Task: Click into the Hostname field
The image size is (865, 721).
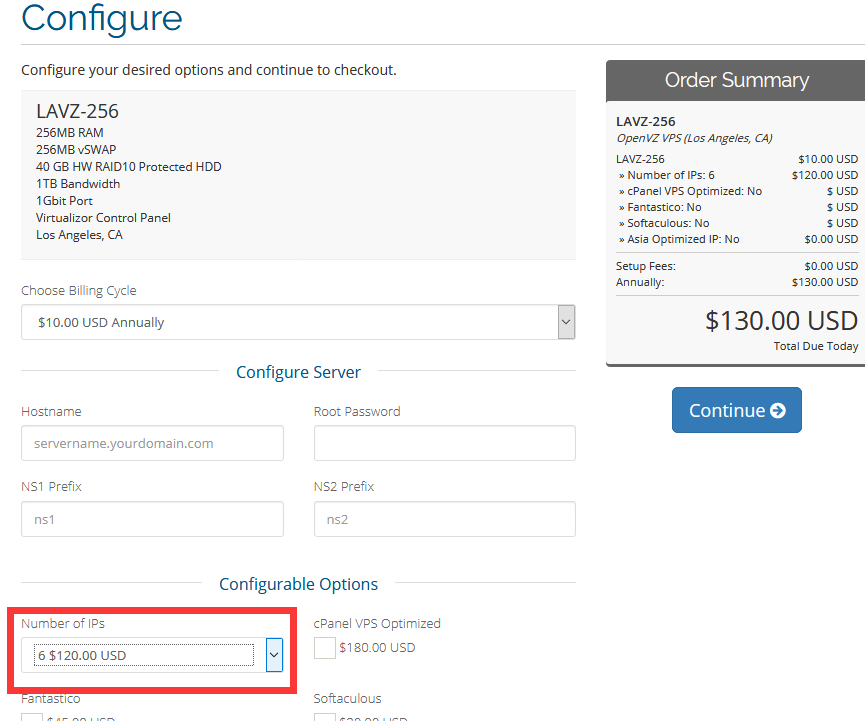Action: [152, 443]
